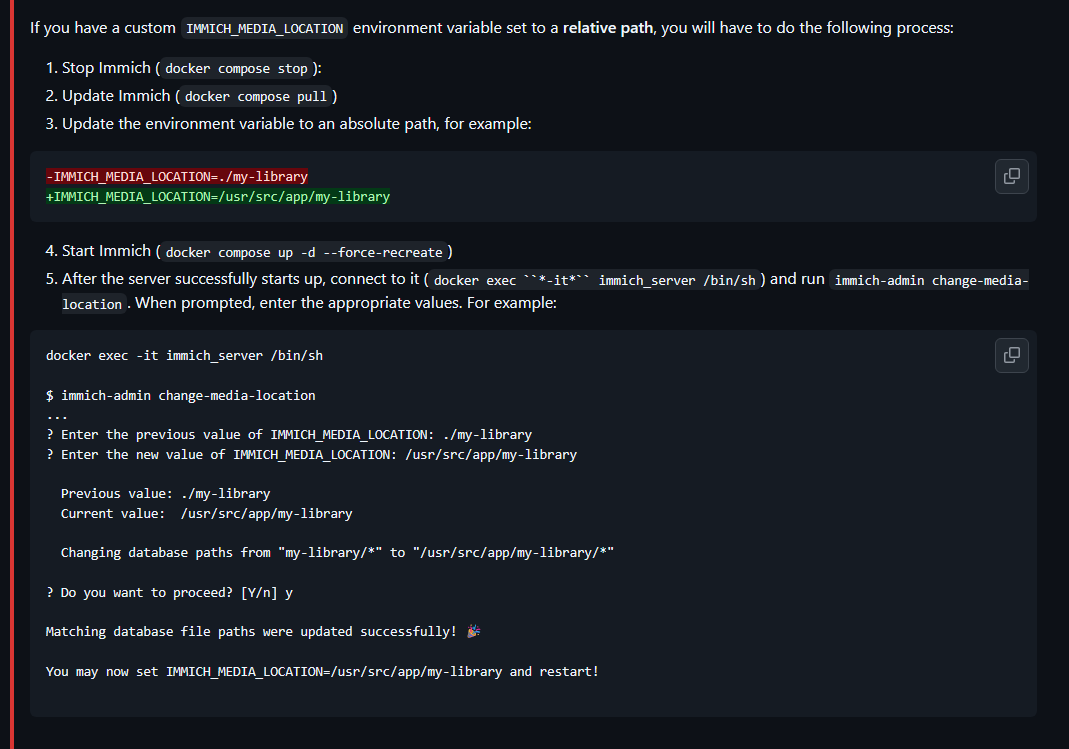Copy the IMMICH_MEDIA_LOCATION diff code block
Screen dimensions: 1069x749
point(1012,177)
